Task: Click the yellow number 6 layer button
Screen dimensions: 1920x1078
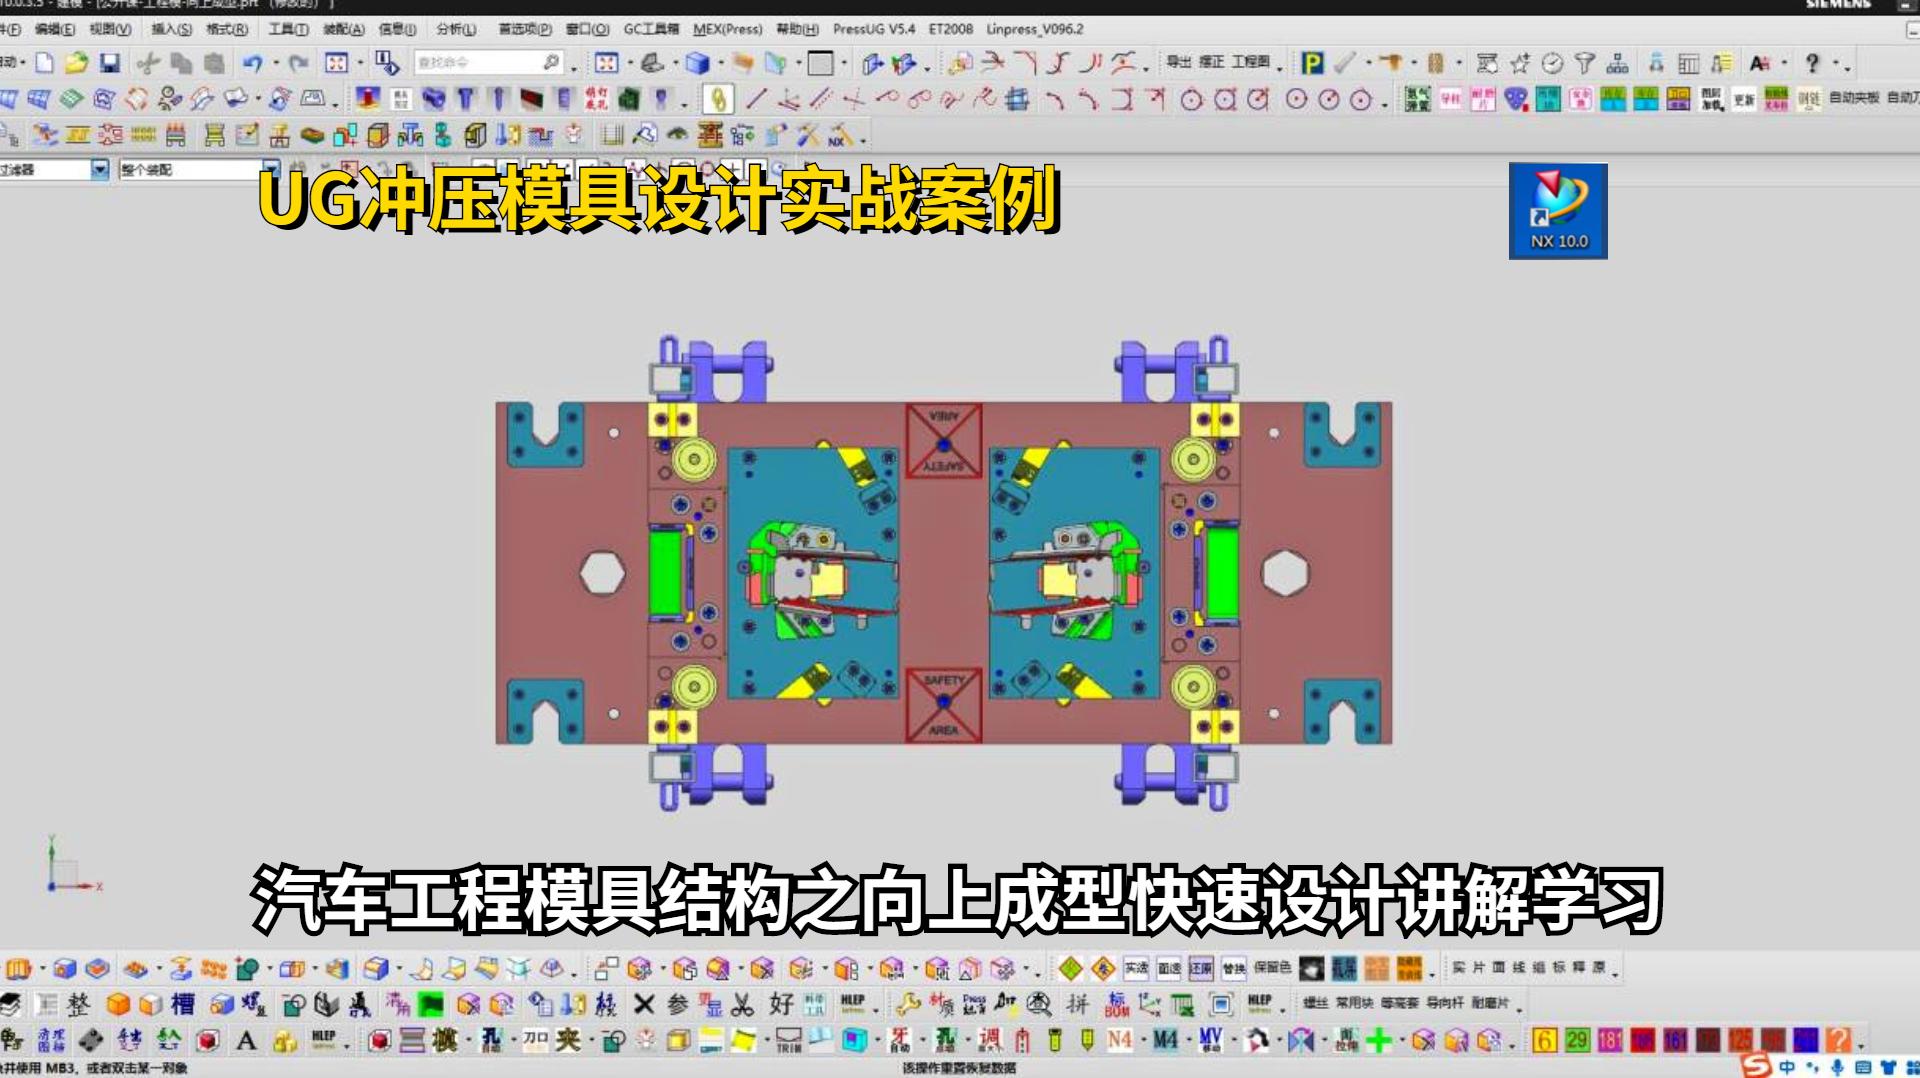Action: point(1544,1040)
